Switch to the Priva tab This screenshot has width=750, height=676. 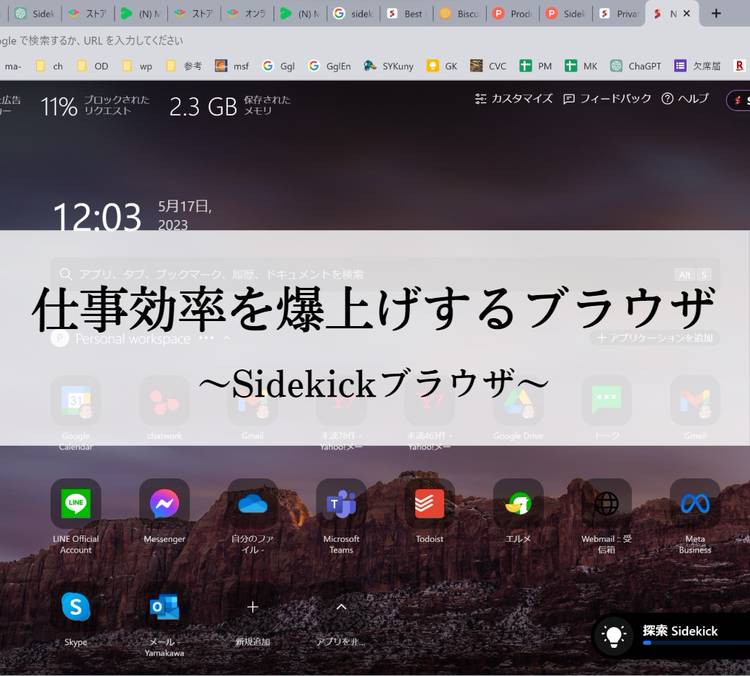(619, 13)
